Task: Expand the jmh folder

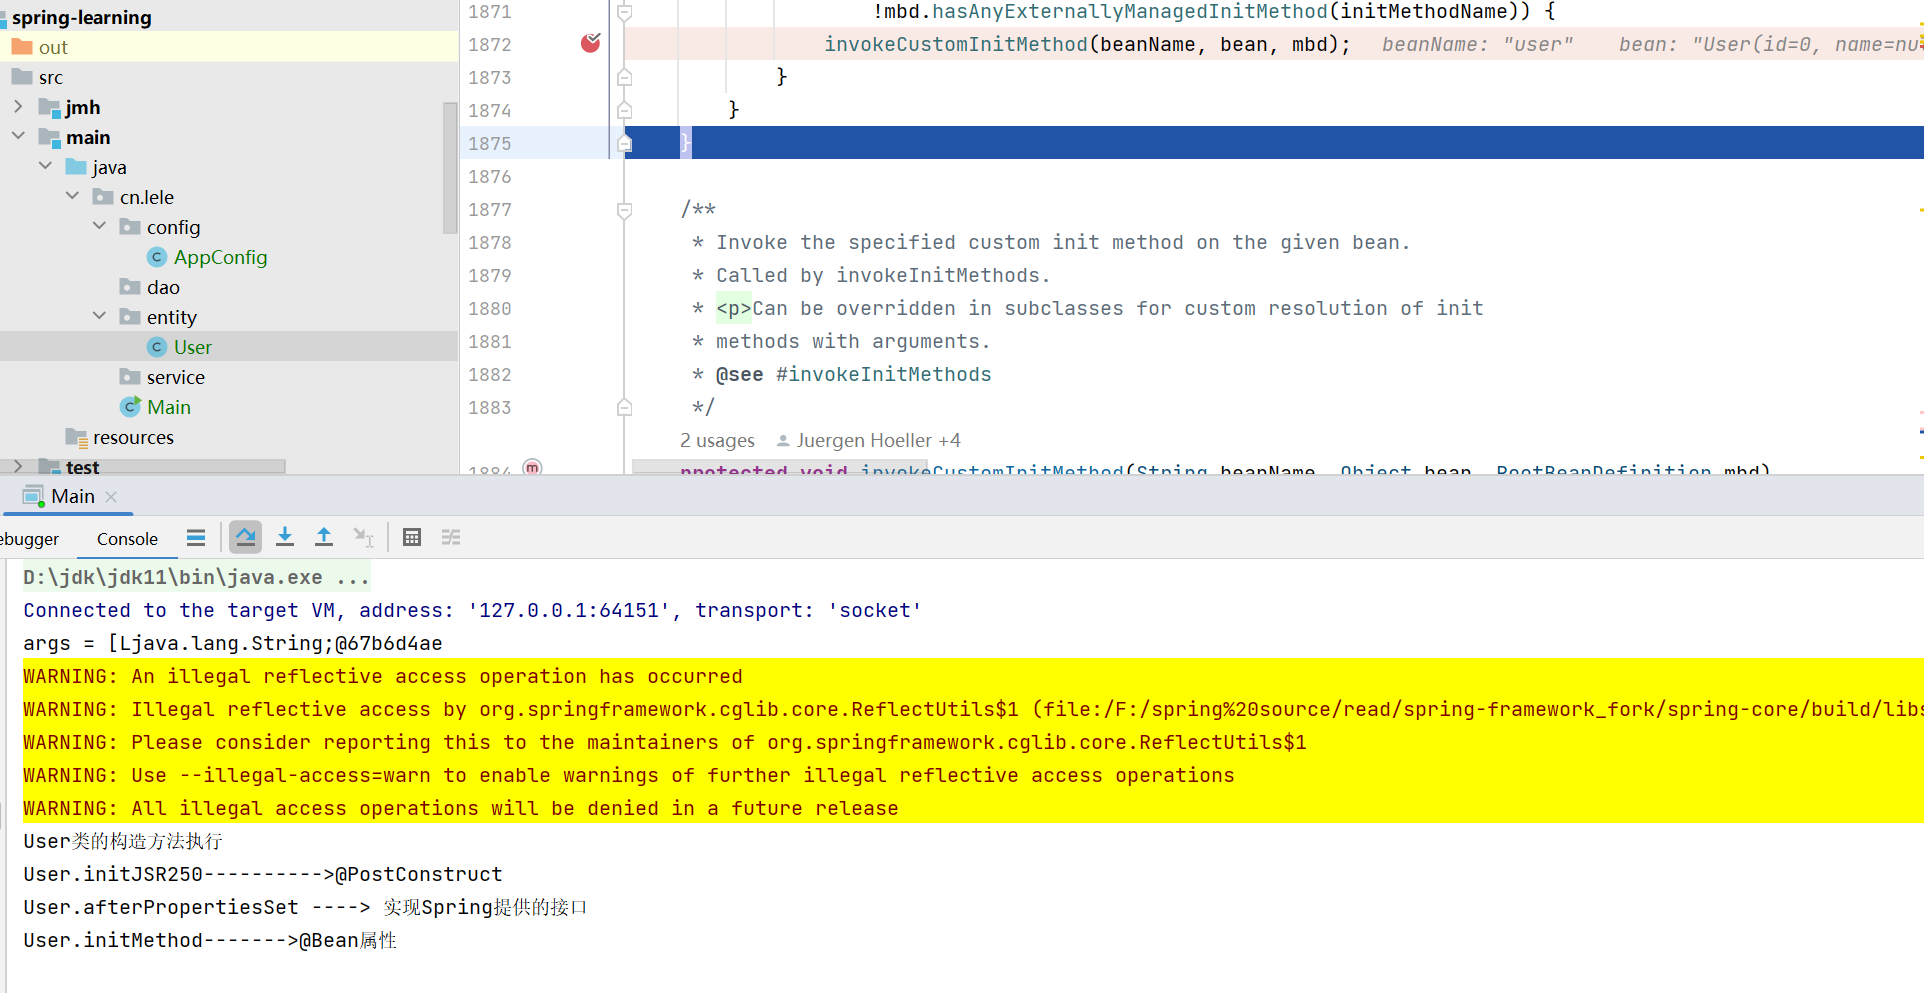Action: pyautogui.click(x=18, y=106)
